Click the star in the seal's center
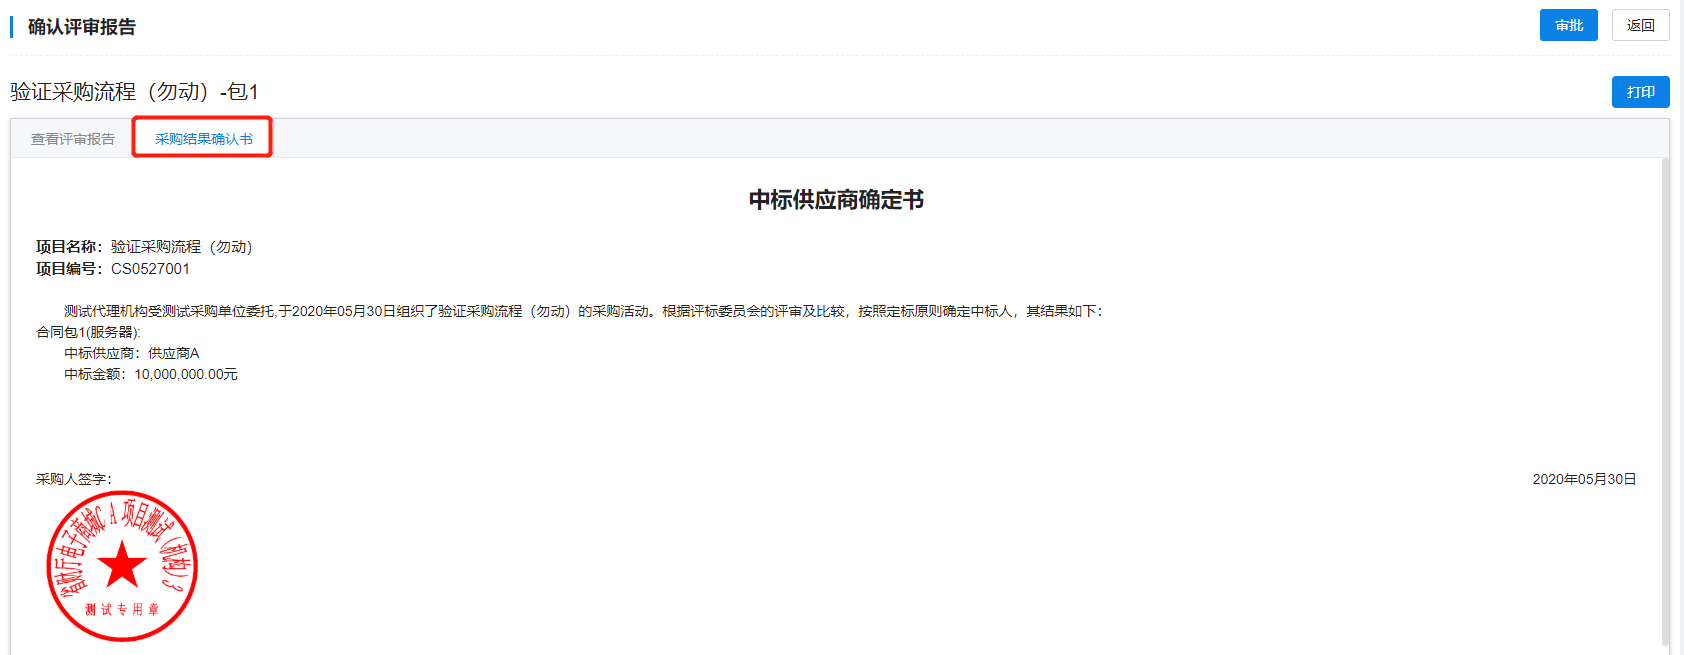1684x655 pixels. point(122,565)
